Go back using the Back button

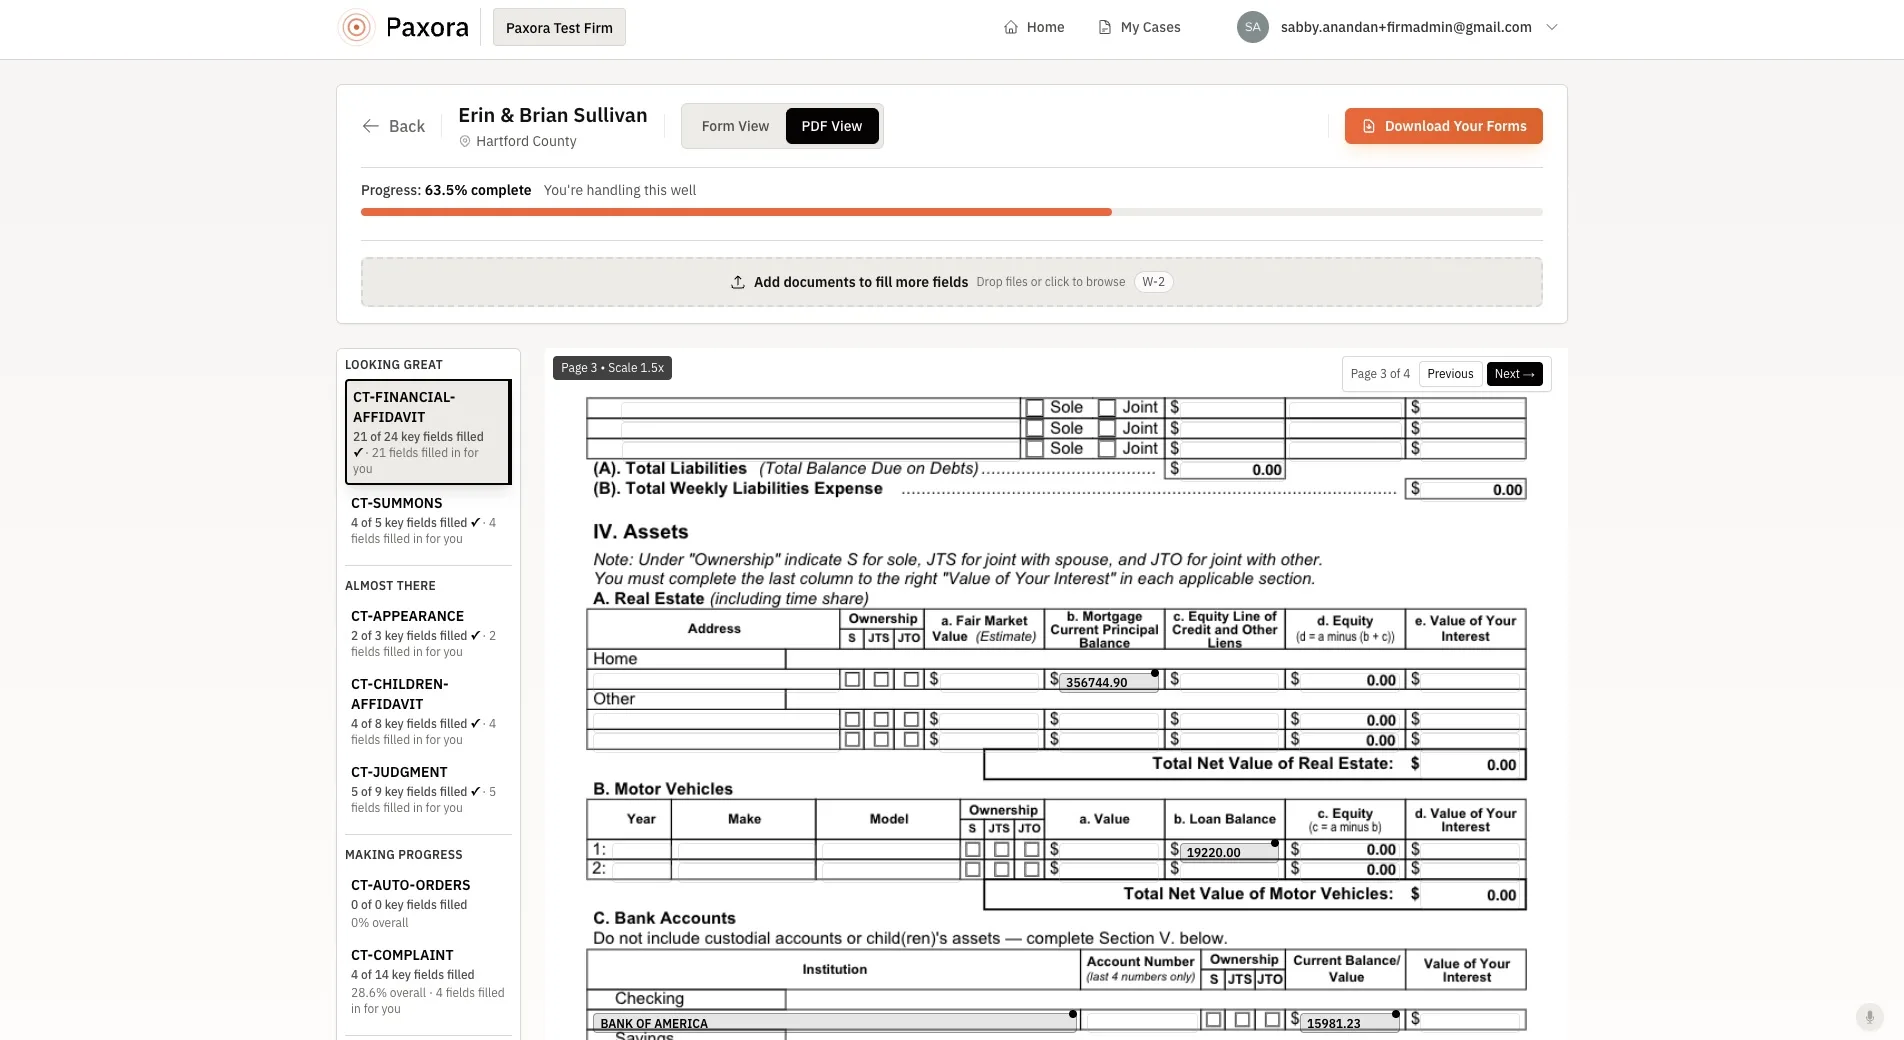tap(394, 126)
